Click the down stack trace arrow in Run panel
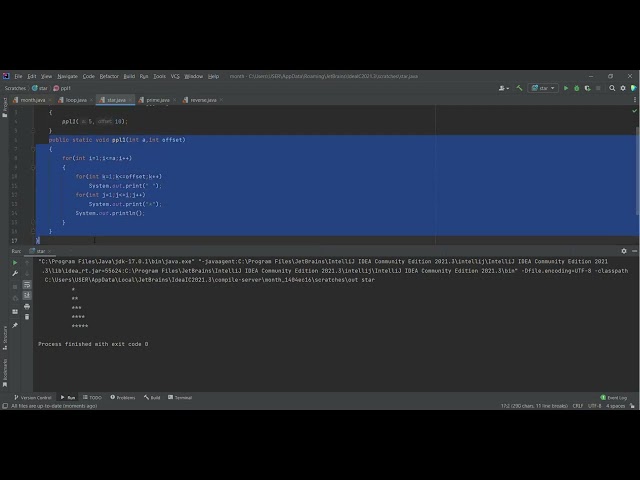 (x=27, y=273)
